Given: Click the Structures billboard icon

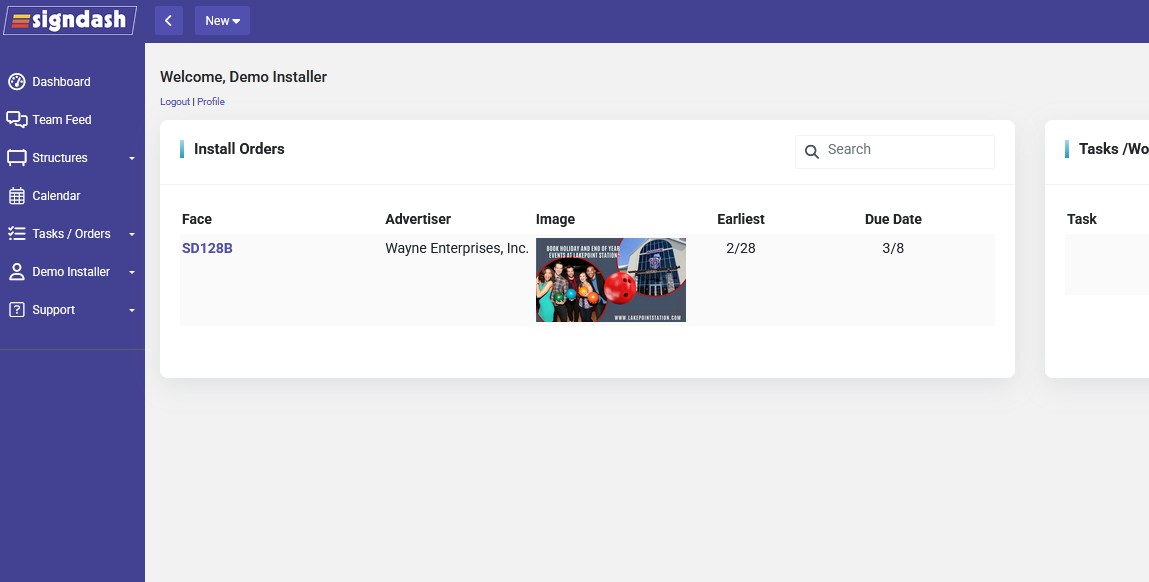Looking at the screenshot, I should coord(16,158).
